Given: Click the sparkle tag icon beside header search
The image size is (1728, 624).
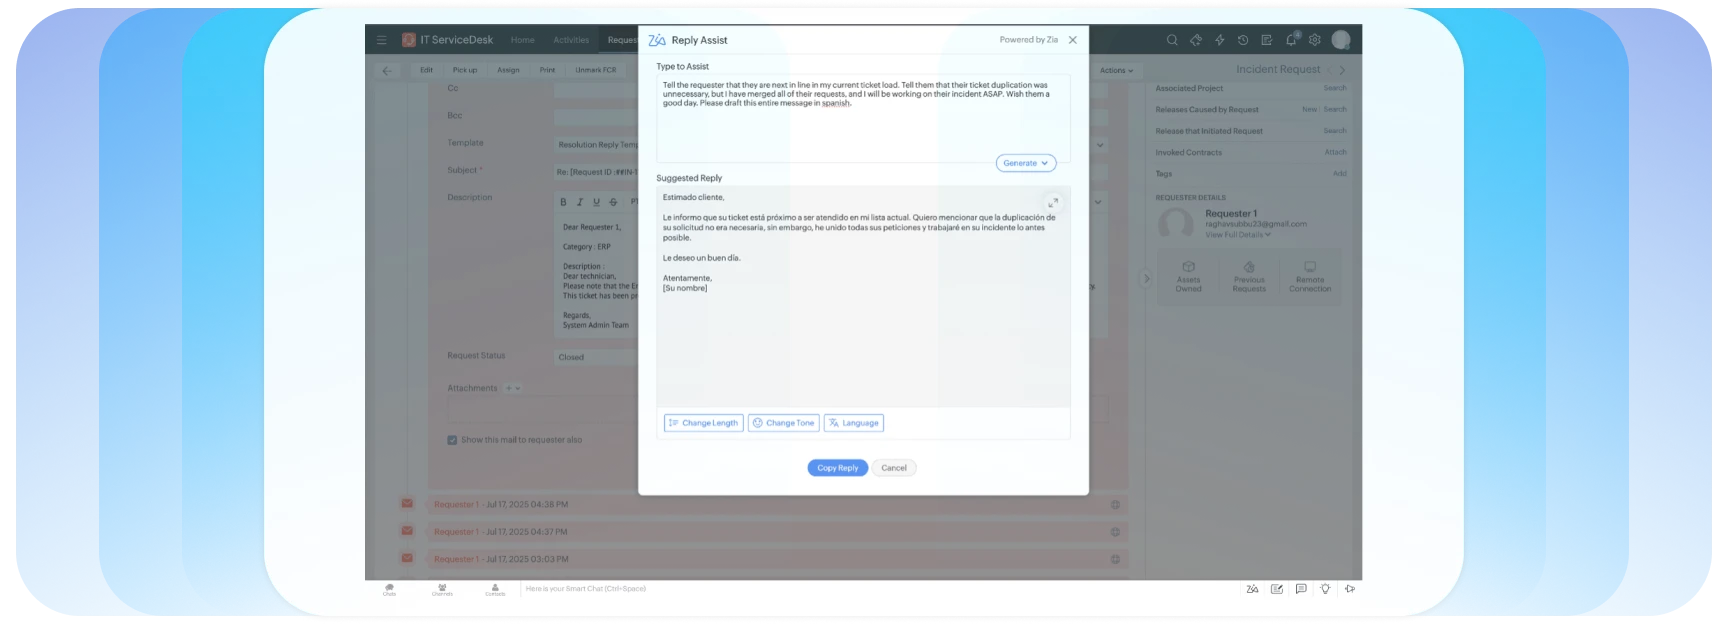Looking at the screenshot, I should [x=1196, y=40].
